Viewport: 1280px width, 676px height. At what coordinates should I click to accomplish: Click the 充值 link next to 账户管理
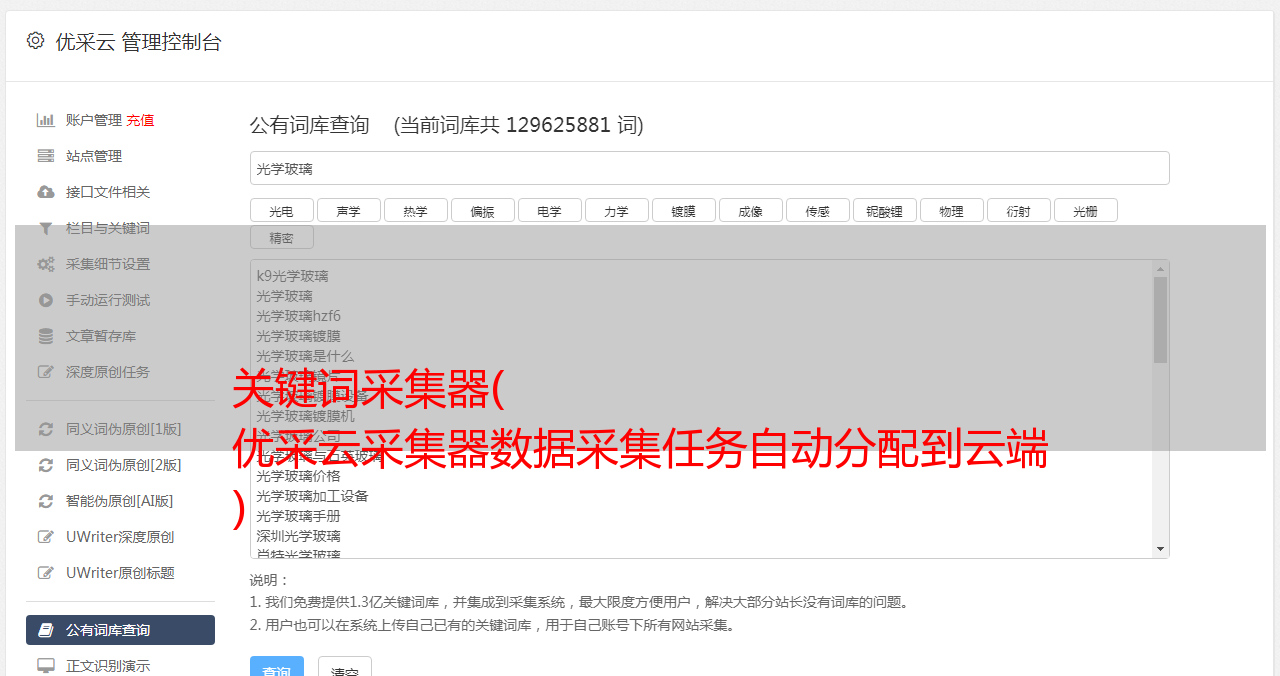pos(140,120)
